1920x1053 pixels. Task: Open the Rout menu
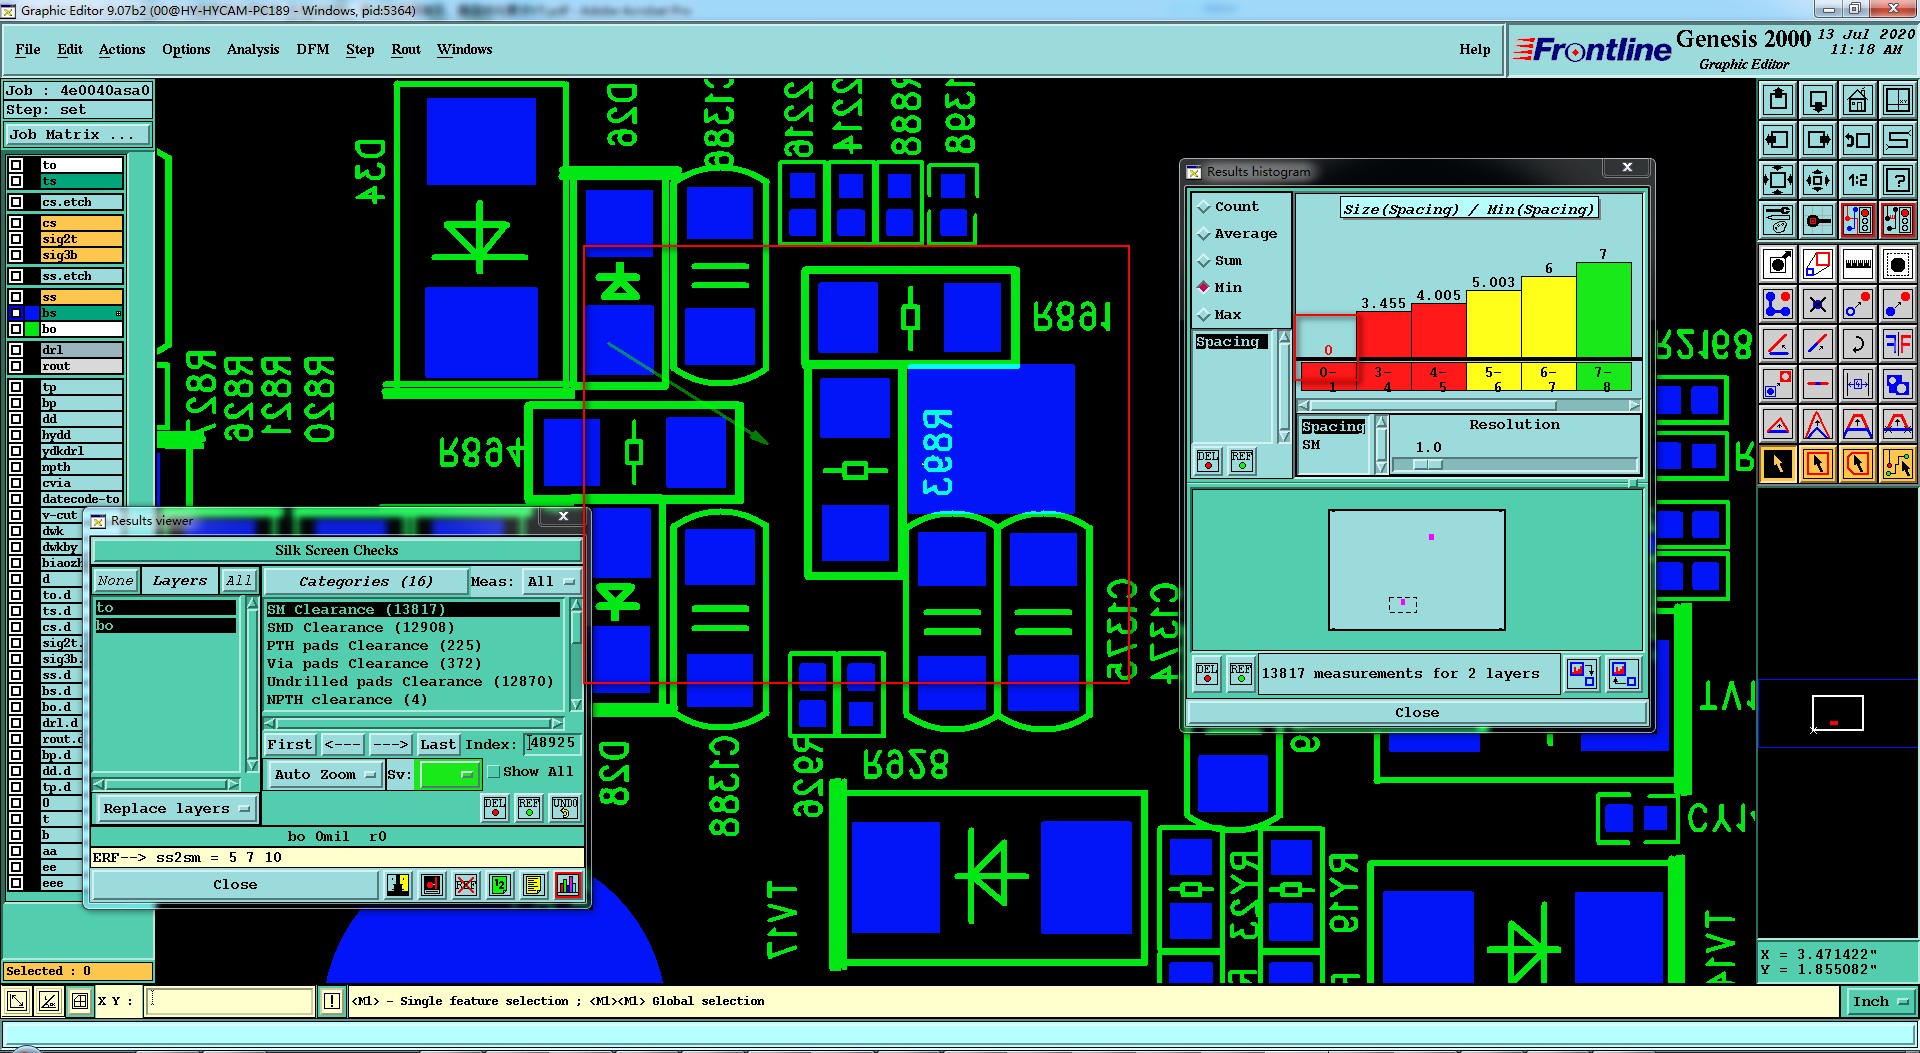tap(406, 49)
